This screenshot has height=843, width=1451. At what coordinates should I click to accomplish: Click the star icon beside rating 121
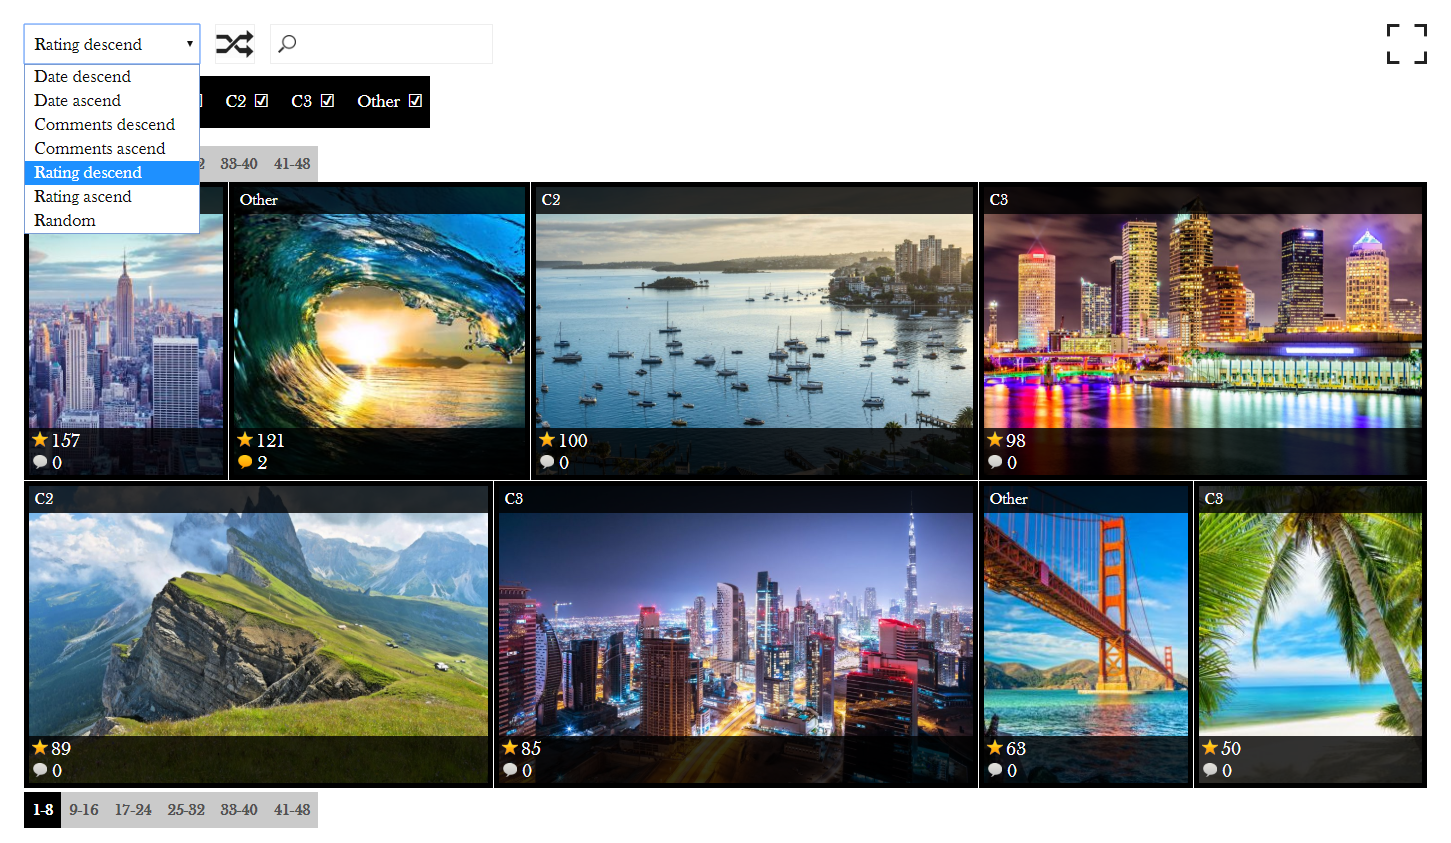point(245,440)
